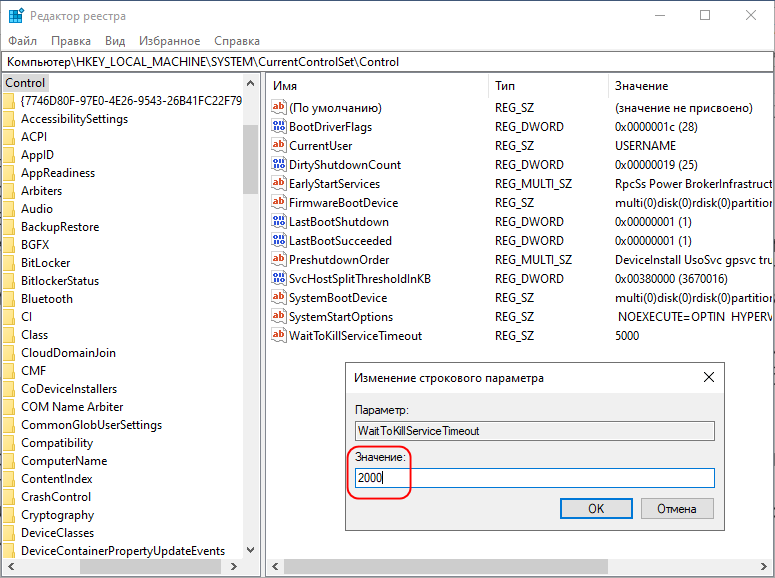The width and height of the screenshot is (775, 578).
Task: Click the binary icon beside LastBootSucceeded
Action: (x=279, y=240)
